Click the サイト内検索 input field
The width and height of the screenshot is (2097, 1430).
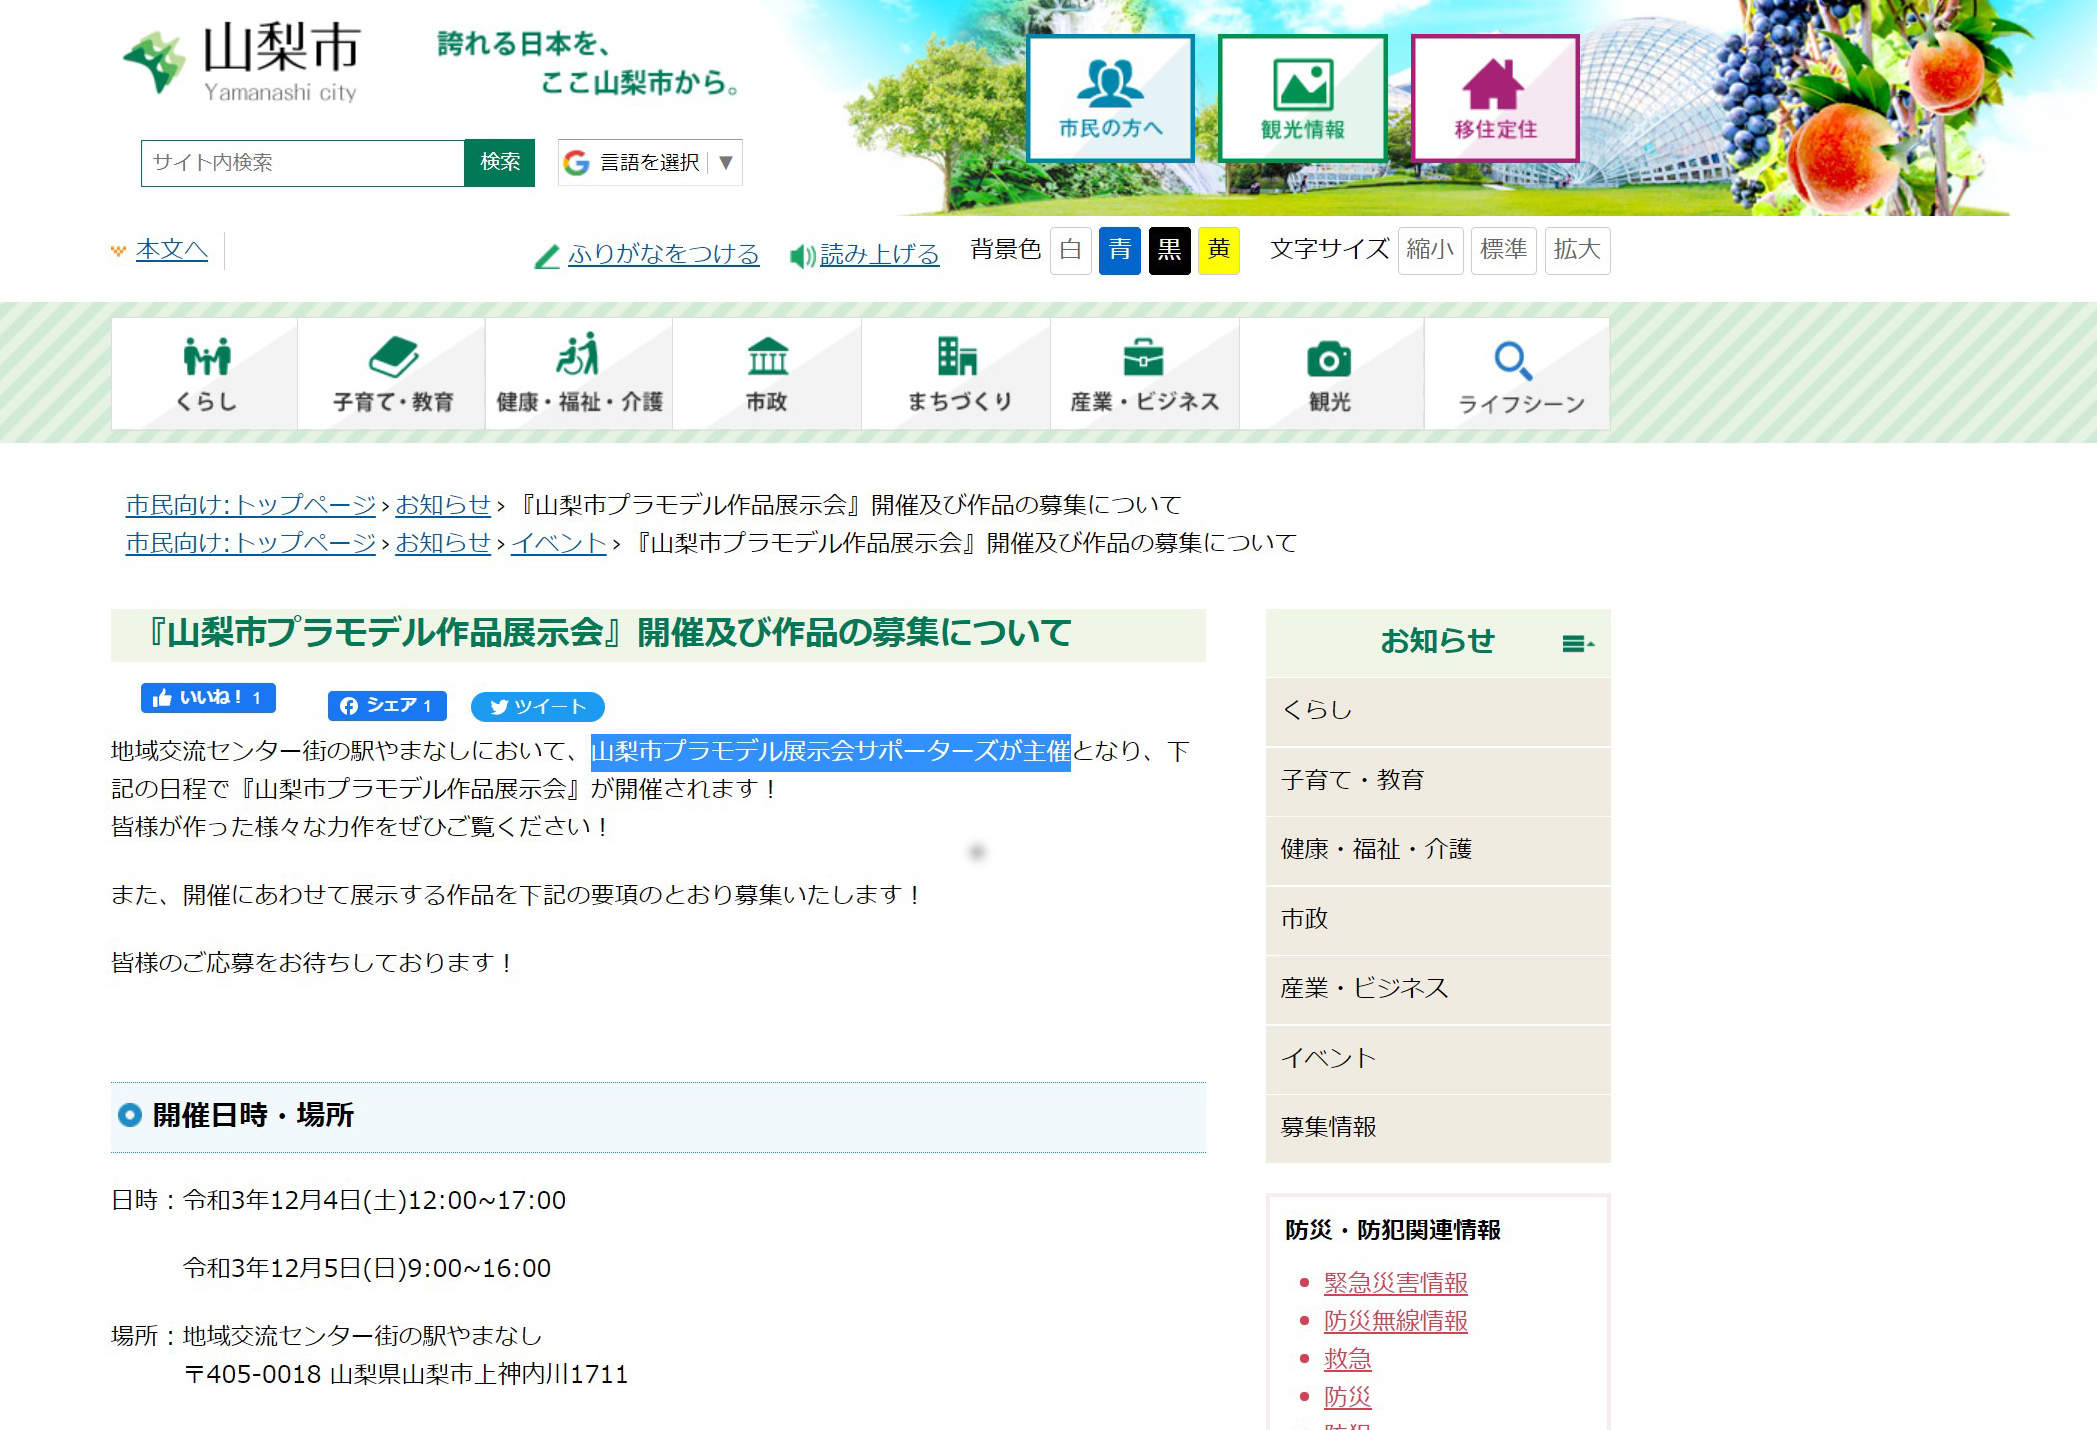click(x=303, y=163)
